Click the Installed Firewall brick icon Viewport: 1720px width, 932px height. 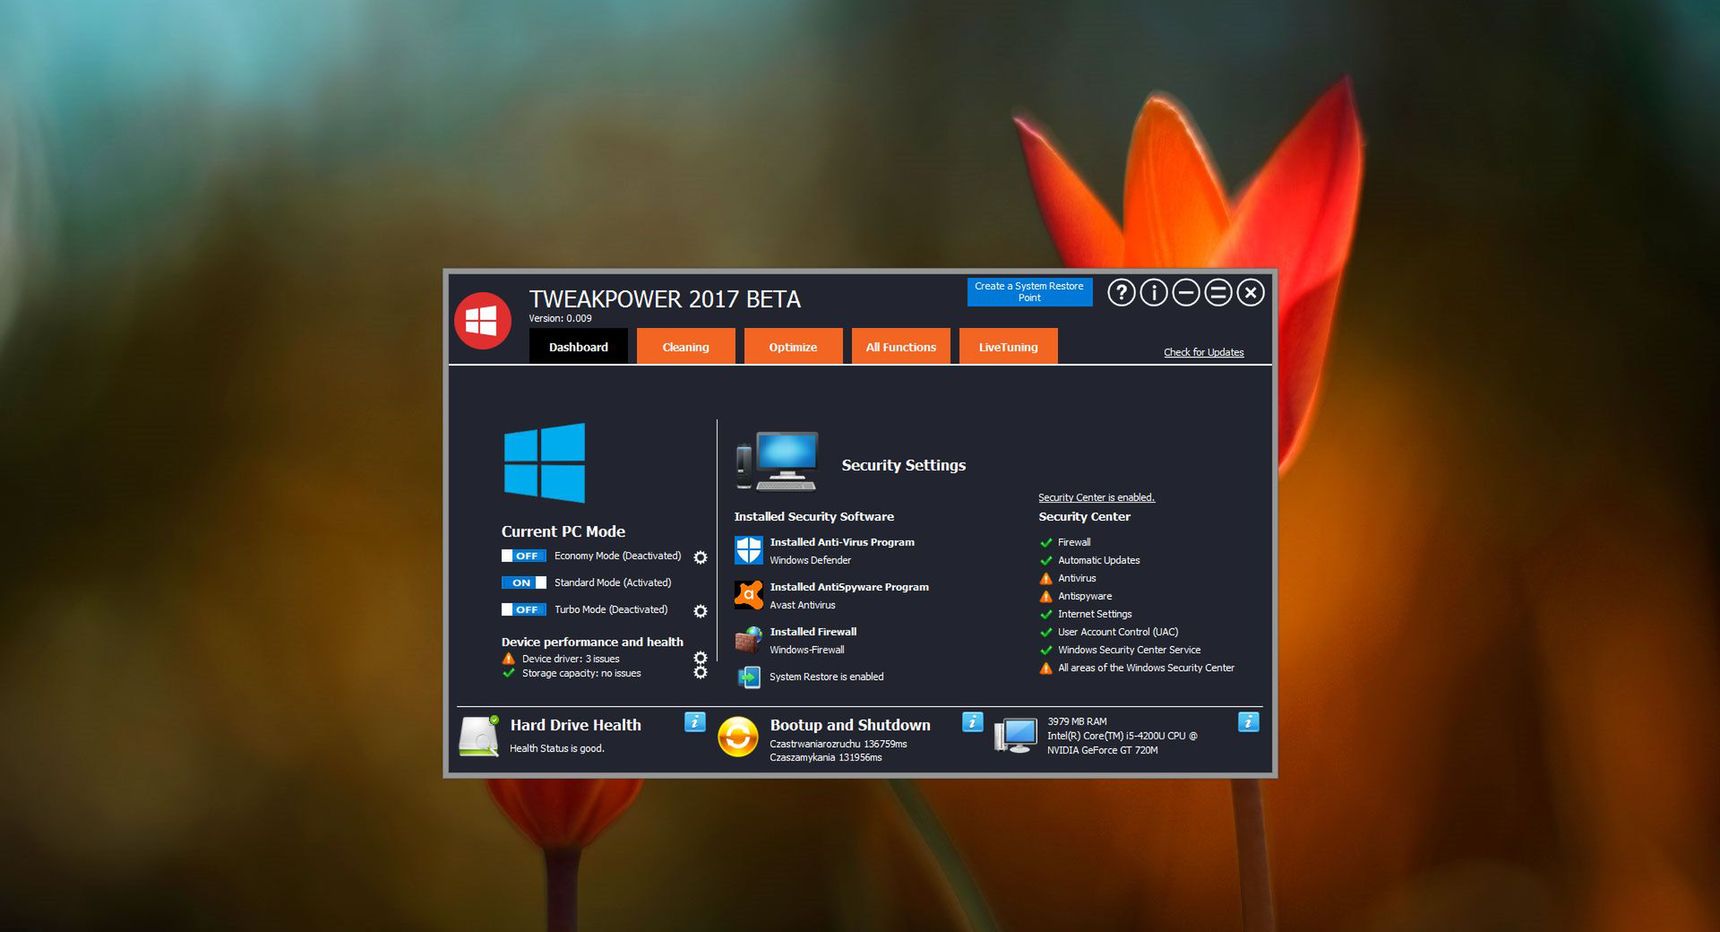749,640
